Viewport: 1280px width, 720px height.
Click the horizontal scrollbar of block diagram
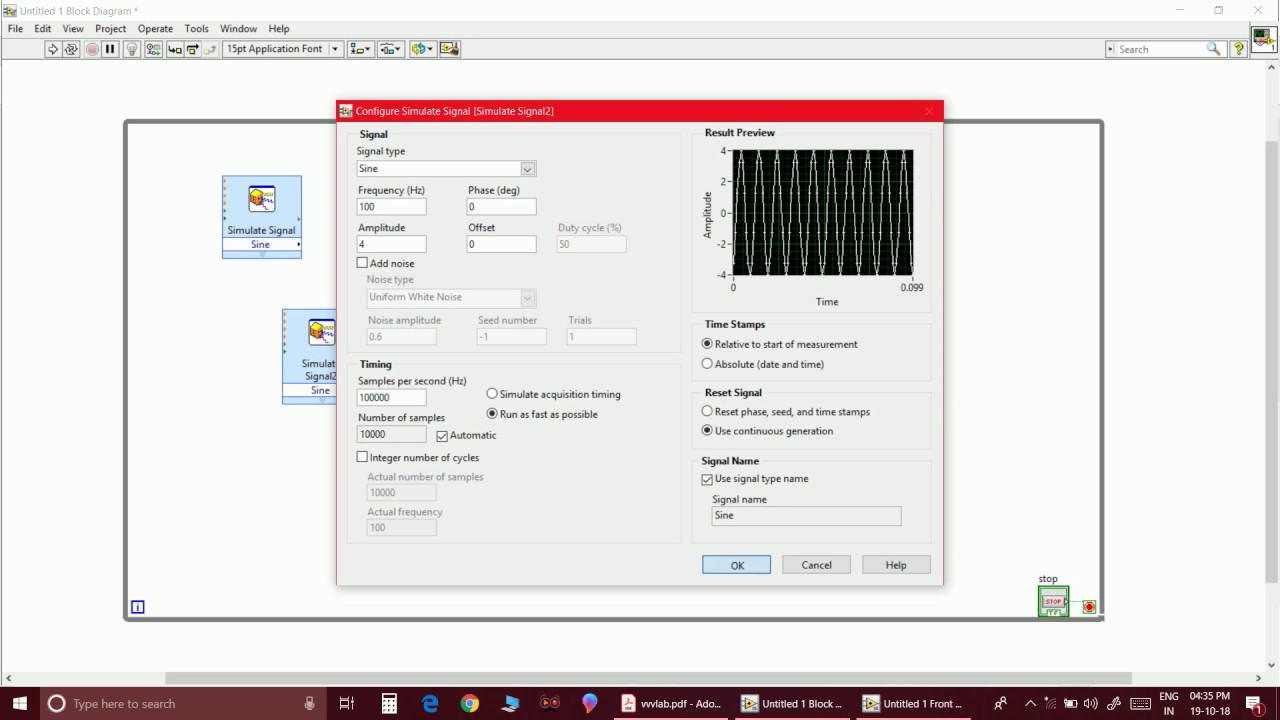tap(648, 678)
